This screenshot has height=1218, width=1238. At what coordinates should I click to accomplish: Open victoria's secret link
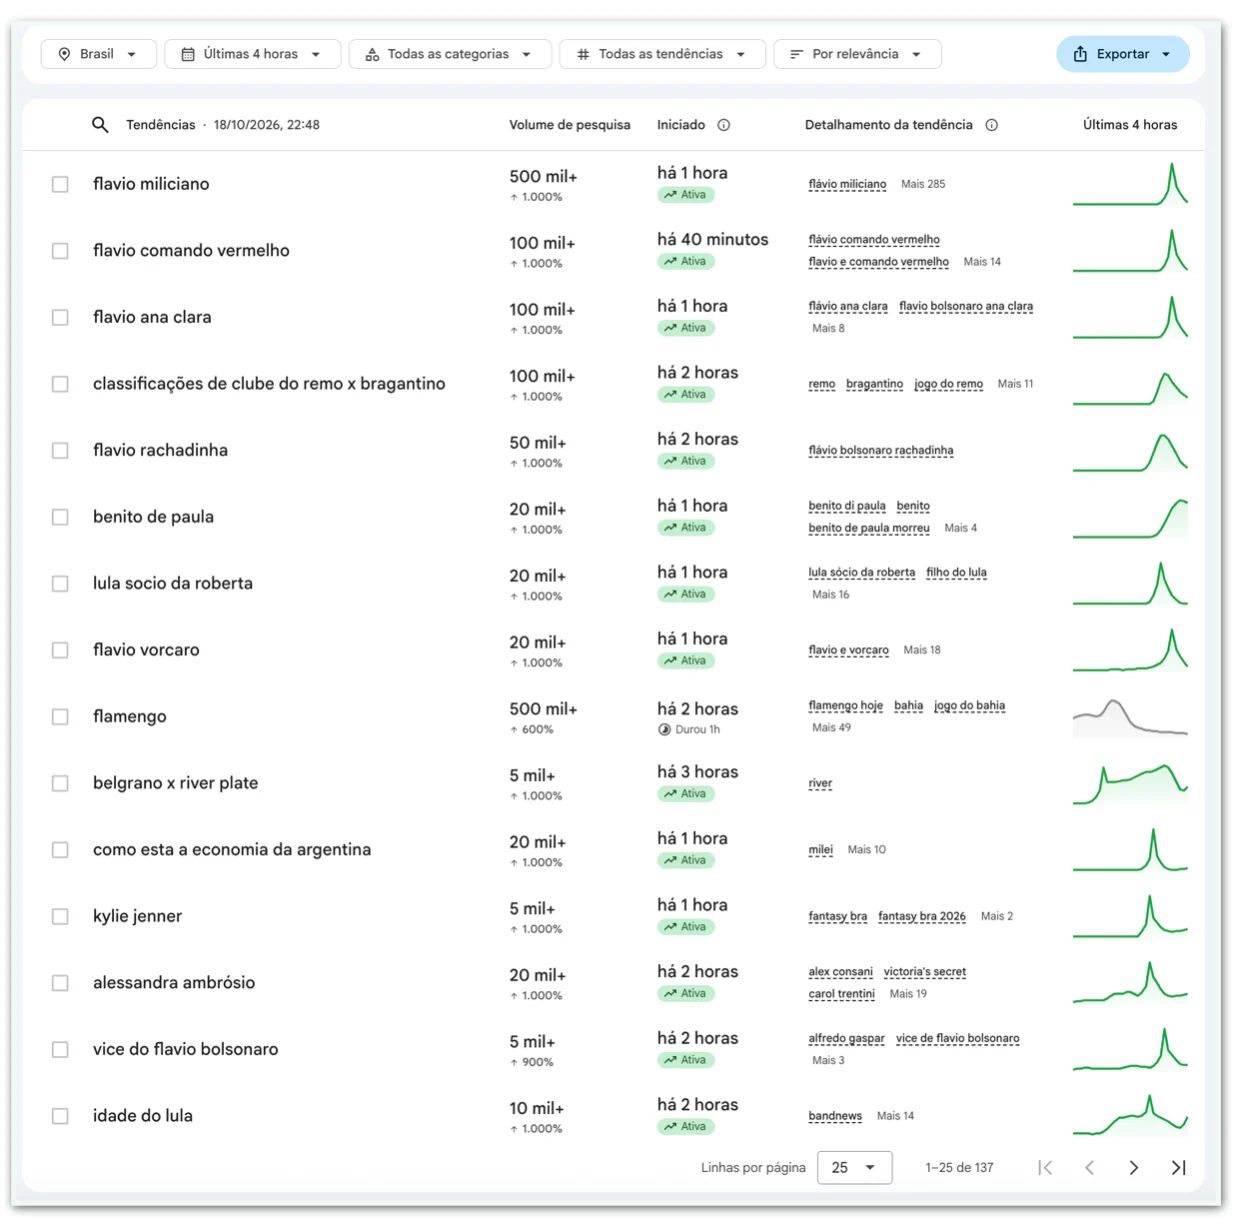(x=925, y=972)
